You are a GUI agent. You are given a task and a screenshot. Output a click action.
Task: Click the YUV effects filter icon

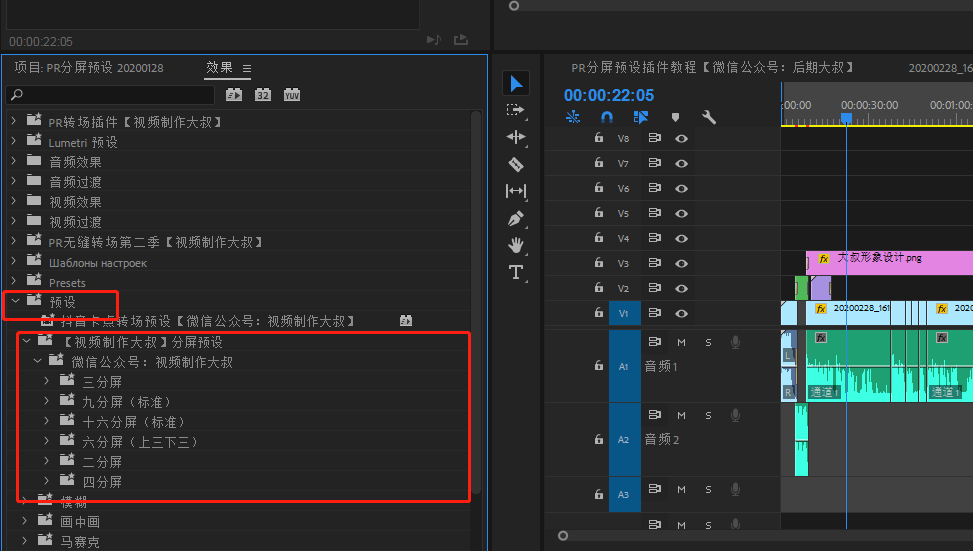(292, 95)
